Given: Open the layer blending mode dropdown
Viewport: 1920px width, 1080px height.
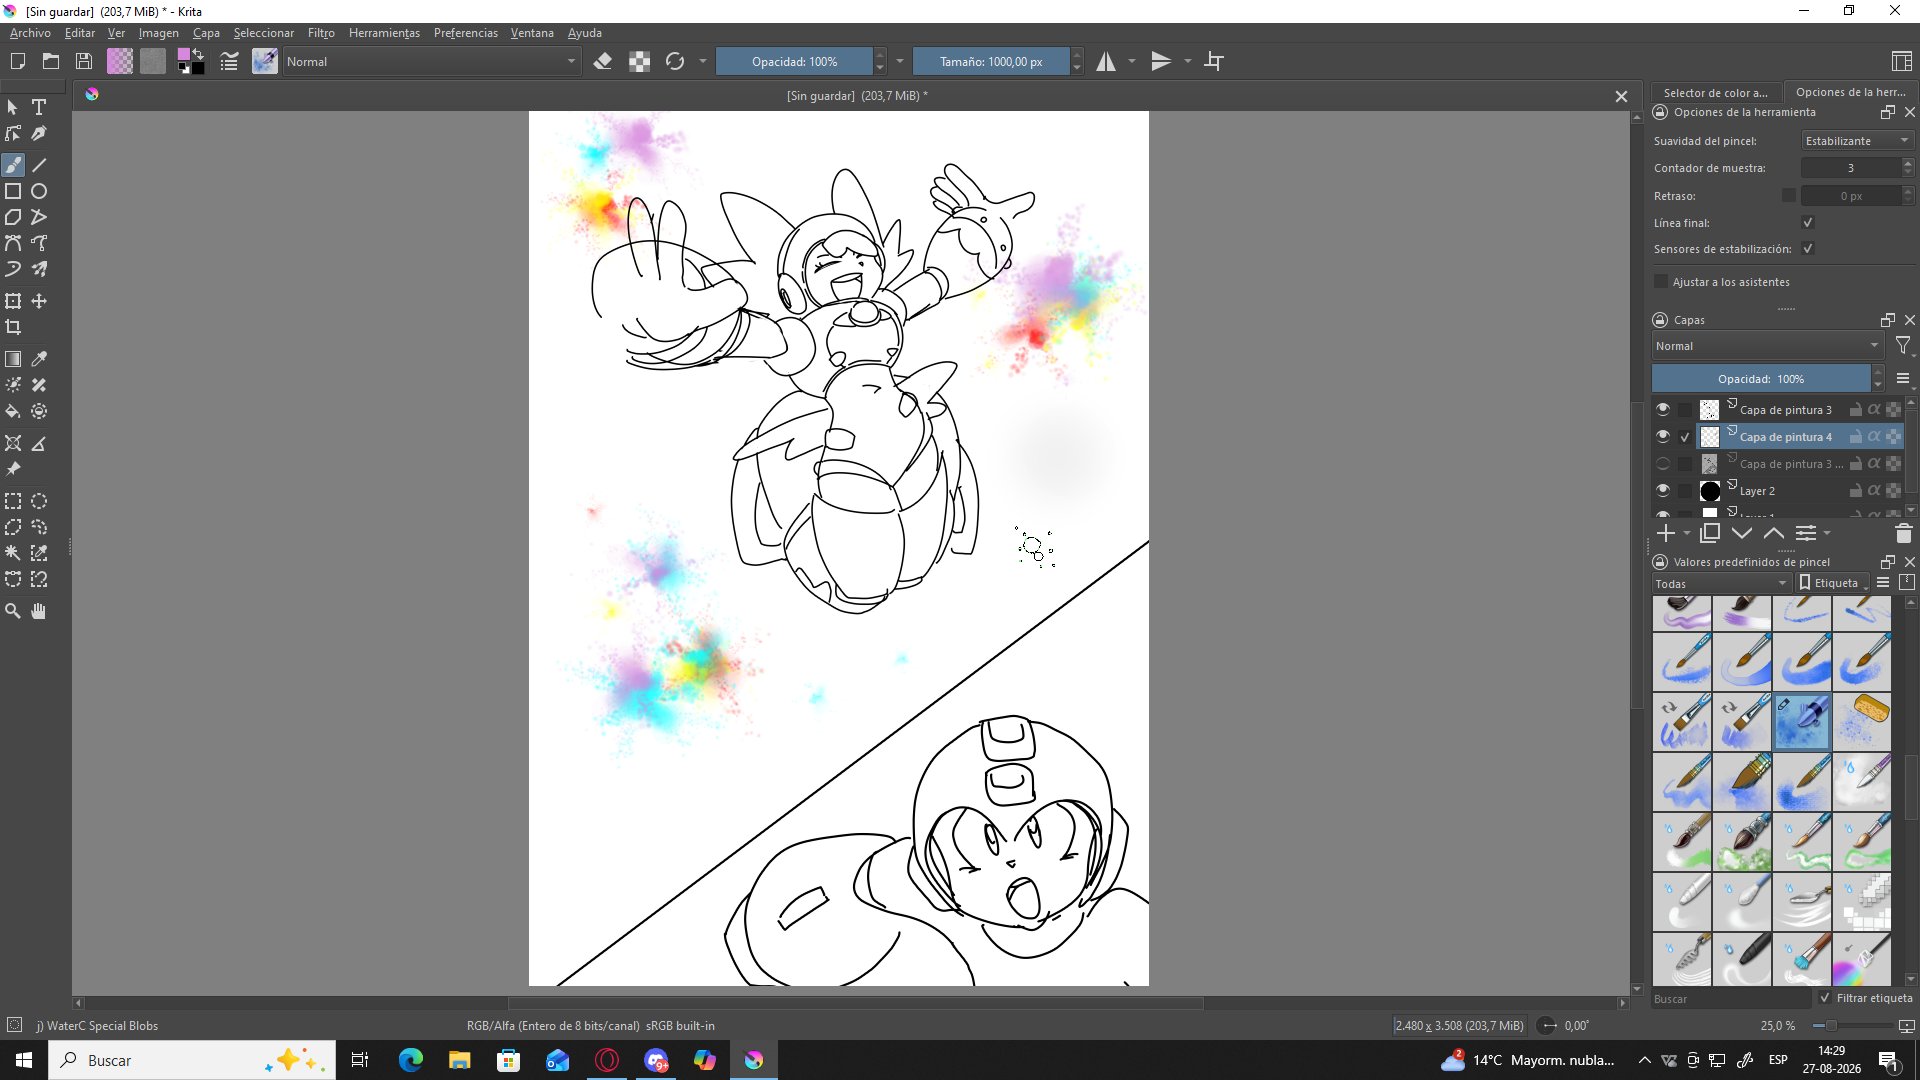Looking at the screenshot, I should pyautogui.click(x=1768, y=346).
